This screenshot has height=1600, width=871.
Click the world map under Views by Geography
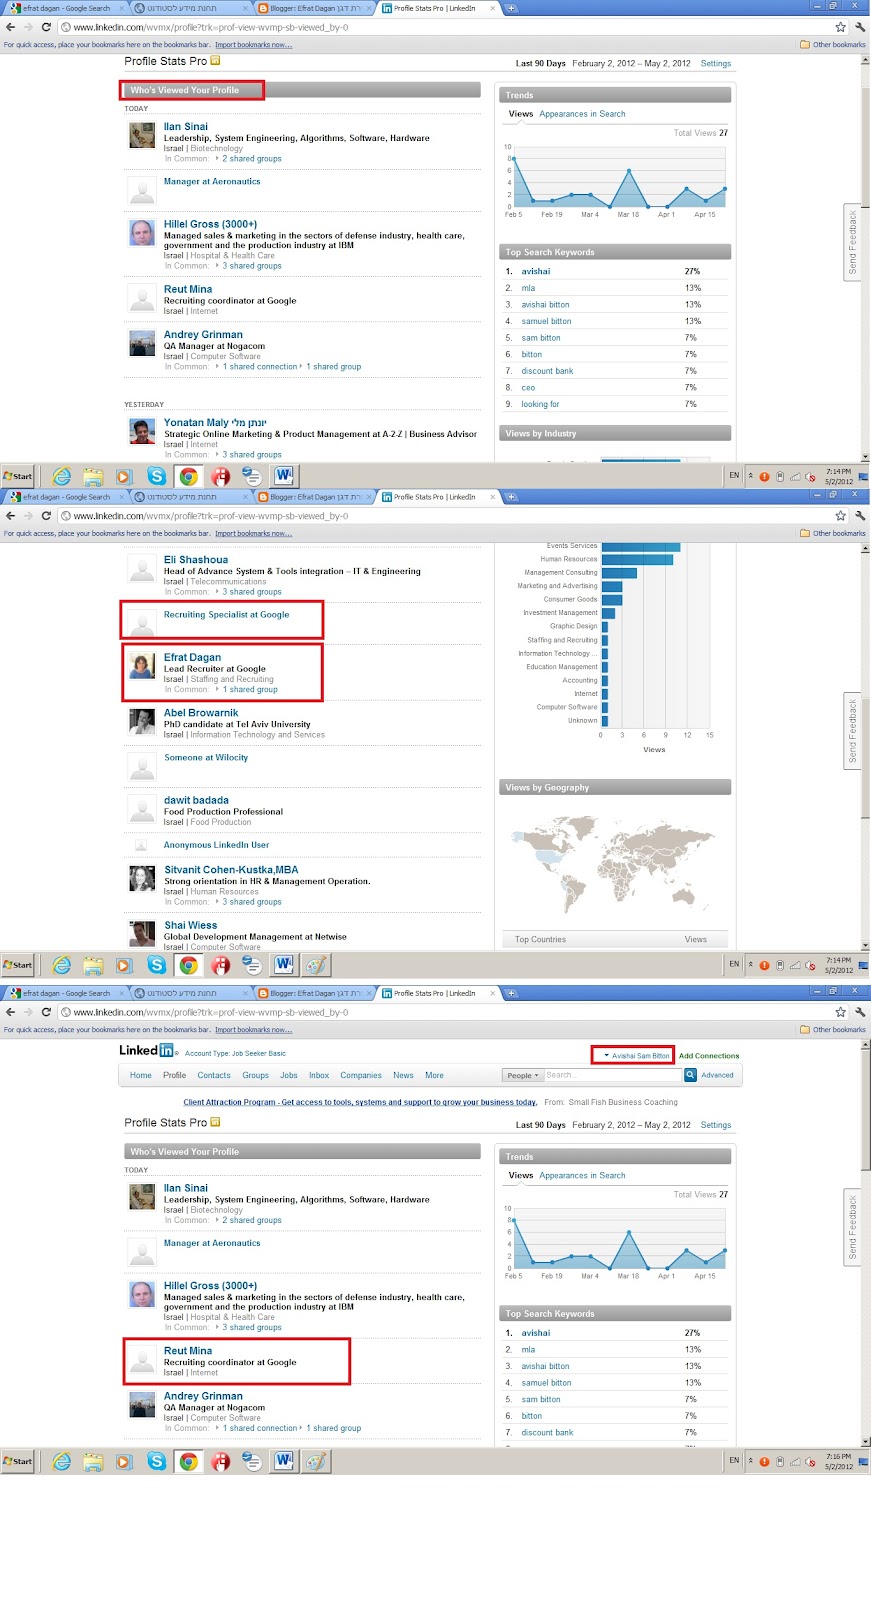click(615, 865)
